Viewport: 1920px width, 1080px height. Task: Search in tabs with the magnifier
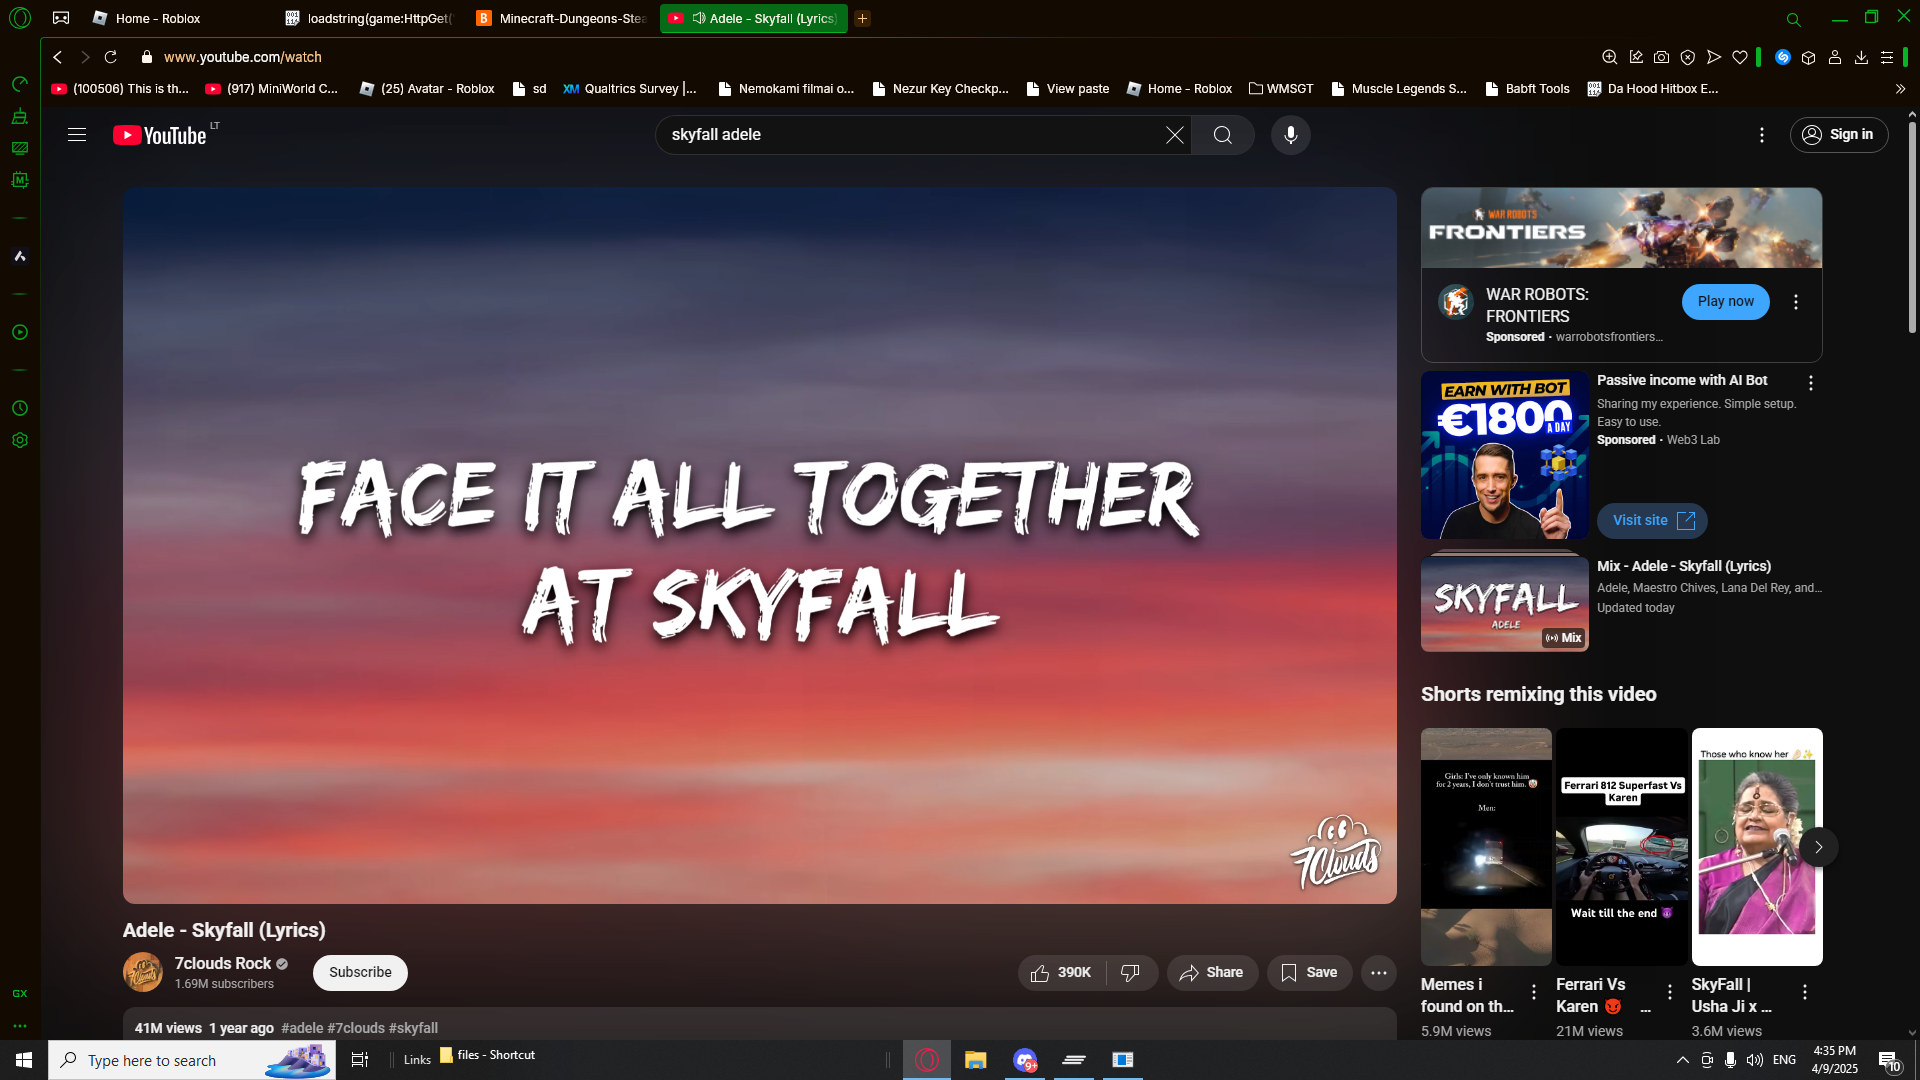click(x=1794, y=19)
